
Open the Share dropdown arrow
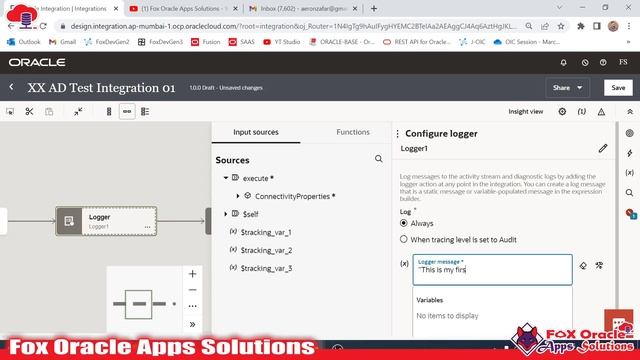point(580,88)
